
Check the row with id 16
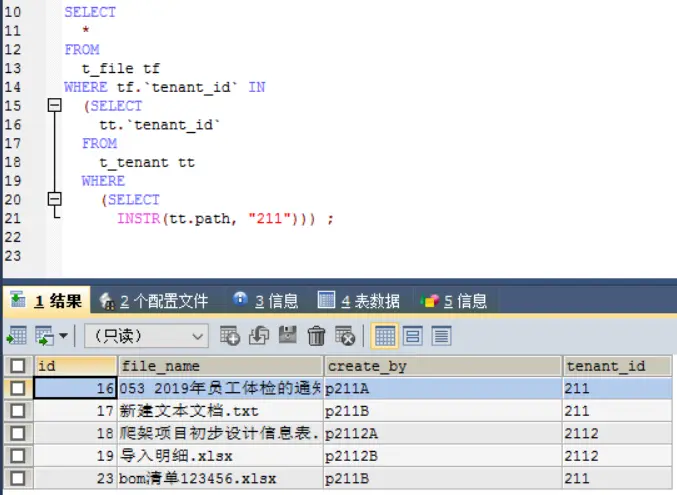(18, 388)
